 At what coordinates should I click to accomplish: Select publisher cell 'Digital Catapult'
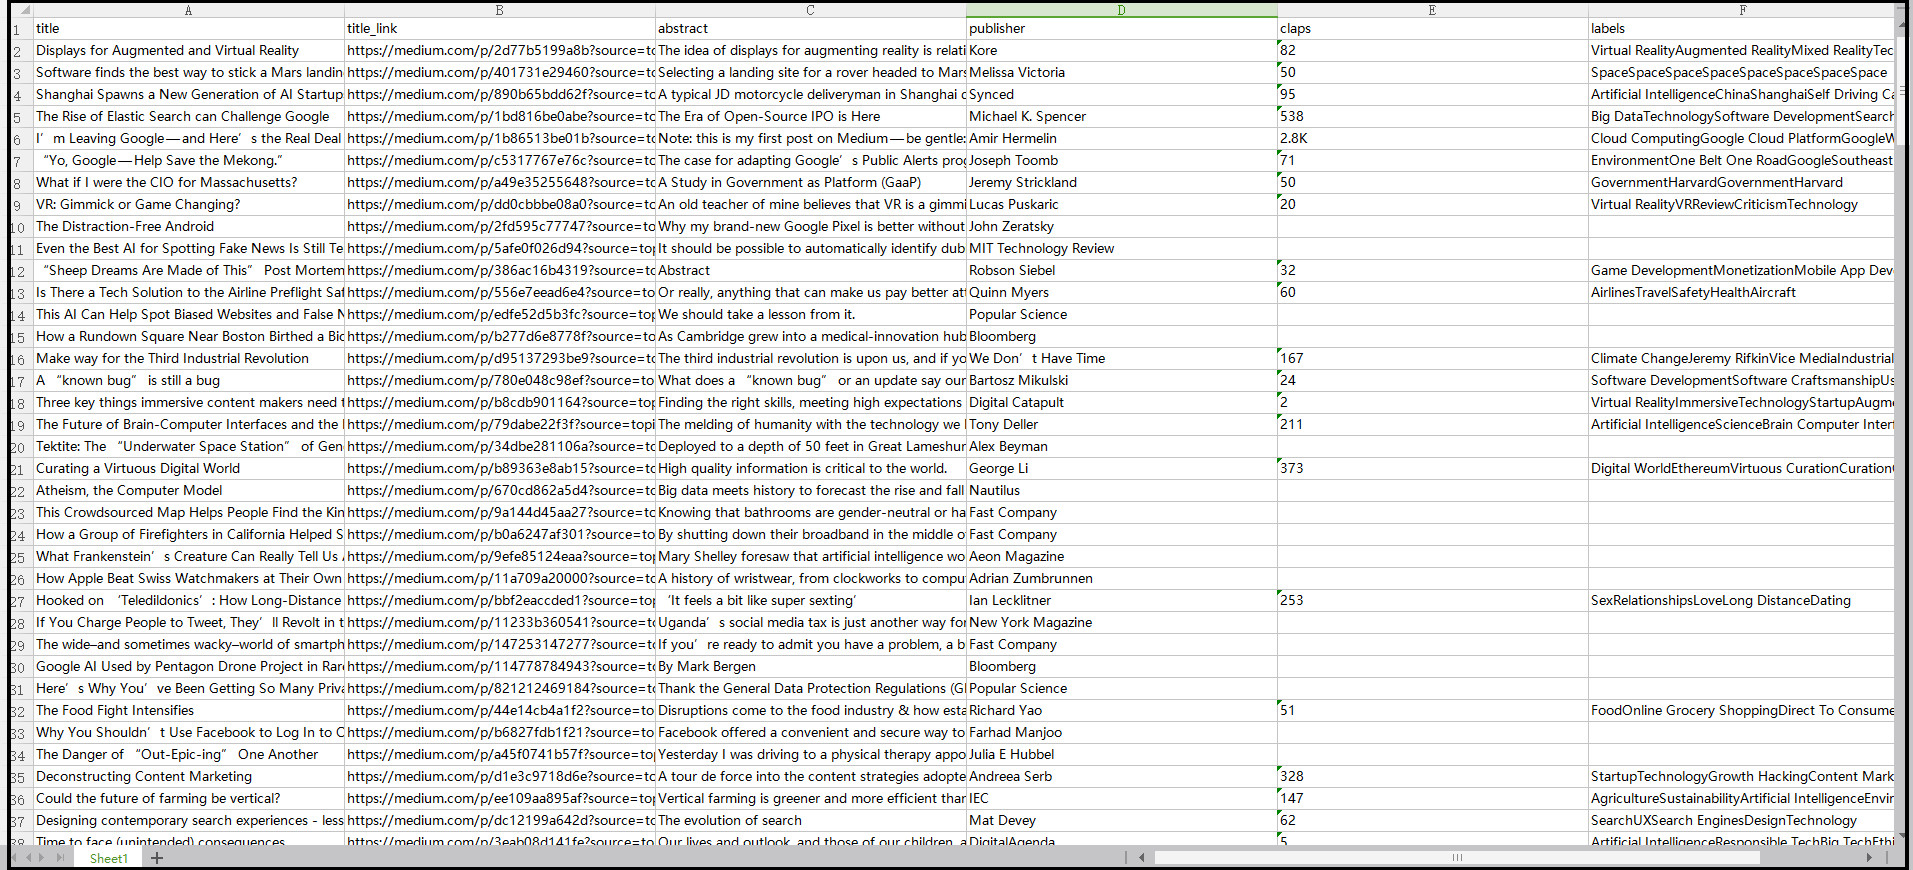[1121, 402]
